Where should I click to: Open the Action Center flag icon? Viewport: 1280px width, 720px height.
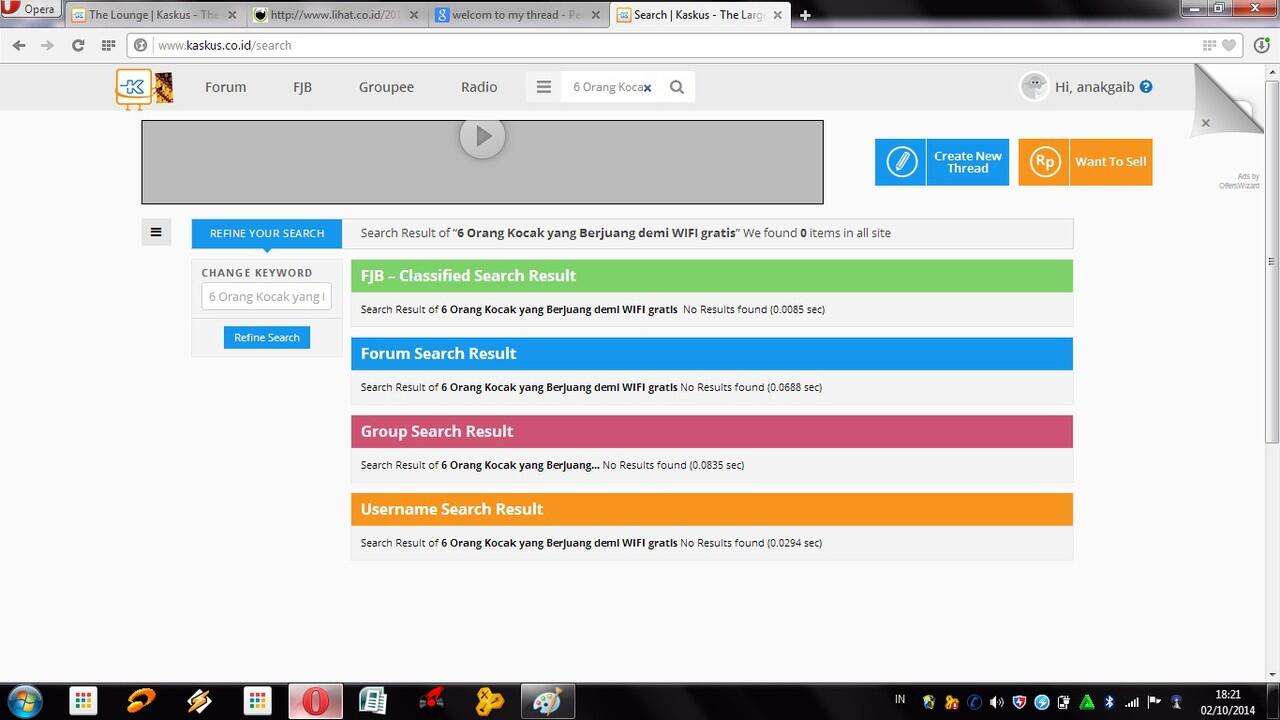1154,702
